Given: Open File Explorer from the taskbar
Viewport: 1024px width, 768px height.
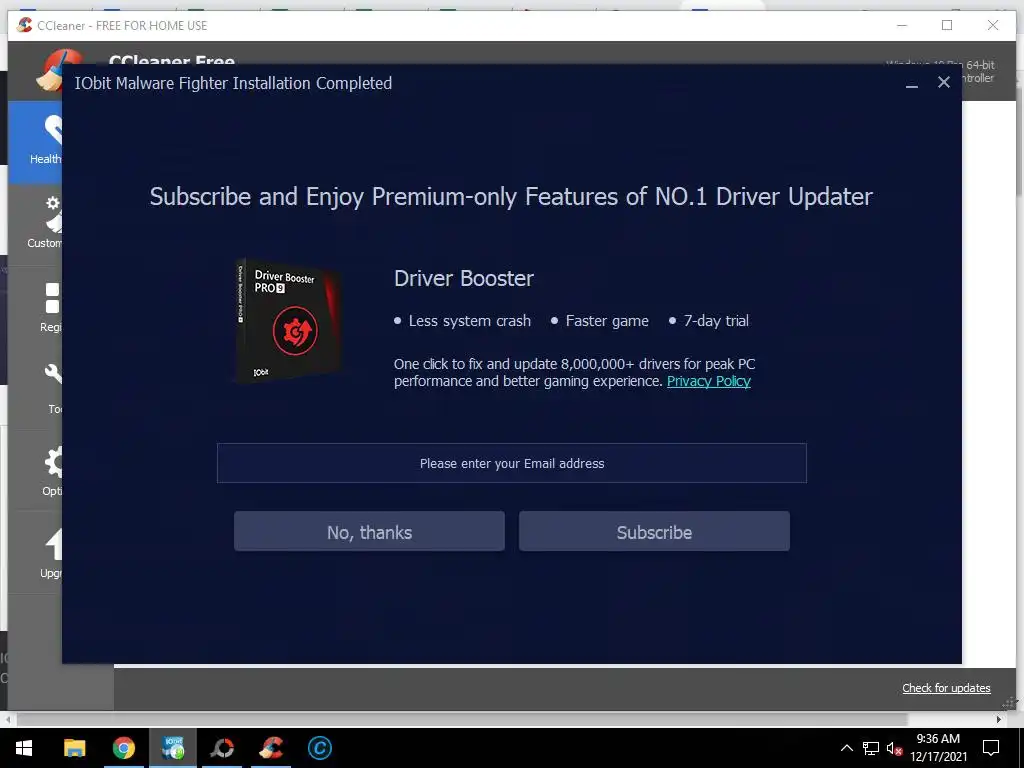Looking at the screenshot, I should click(74, 748).
